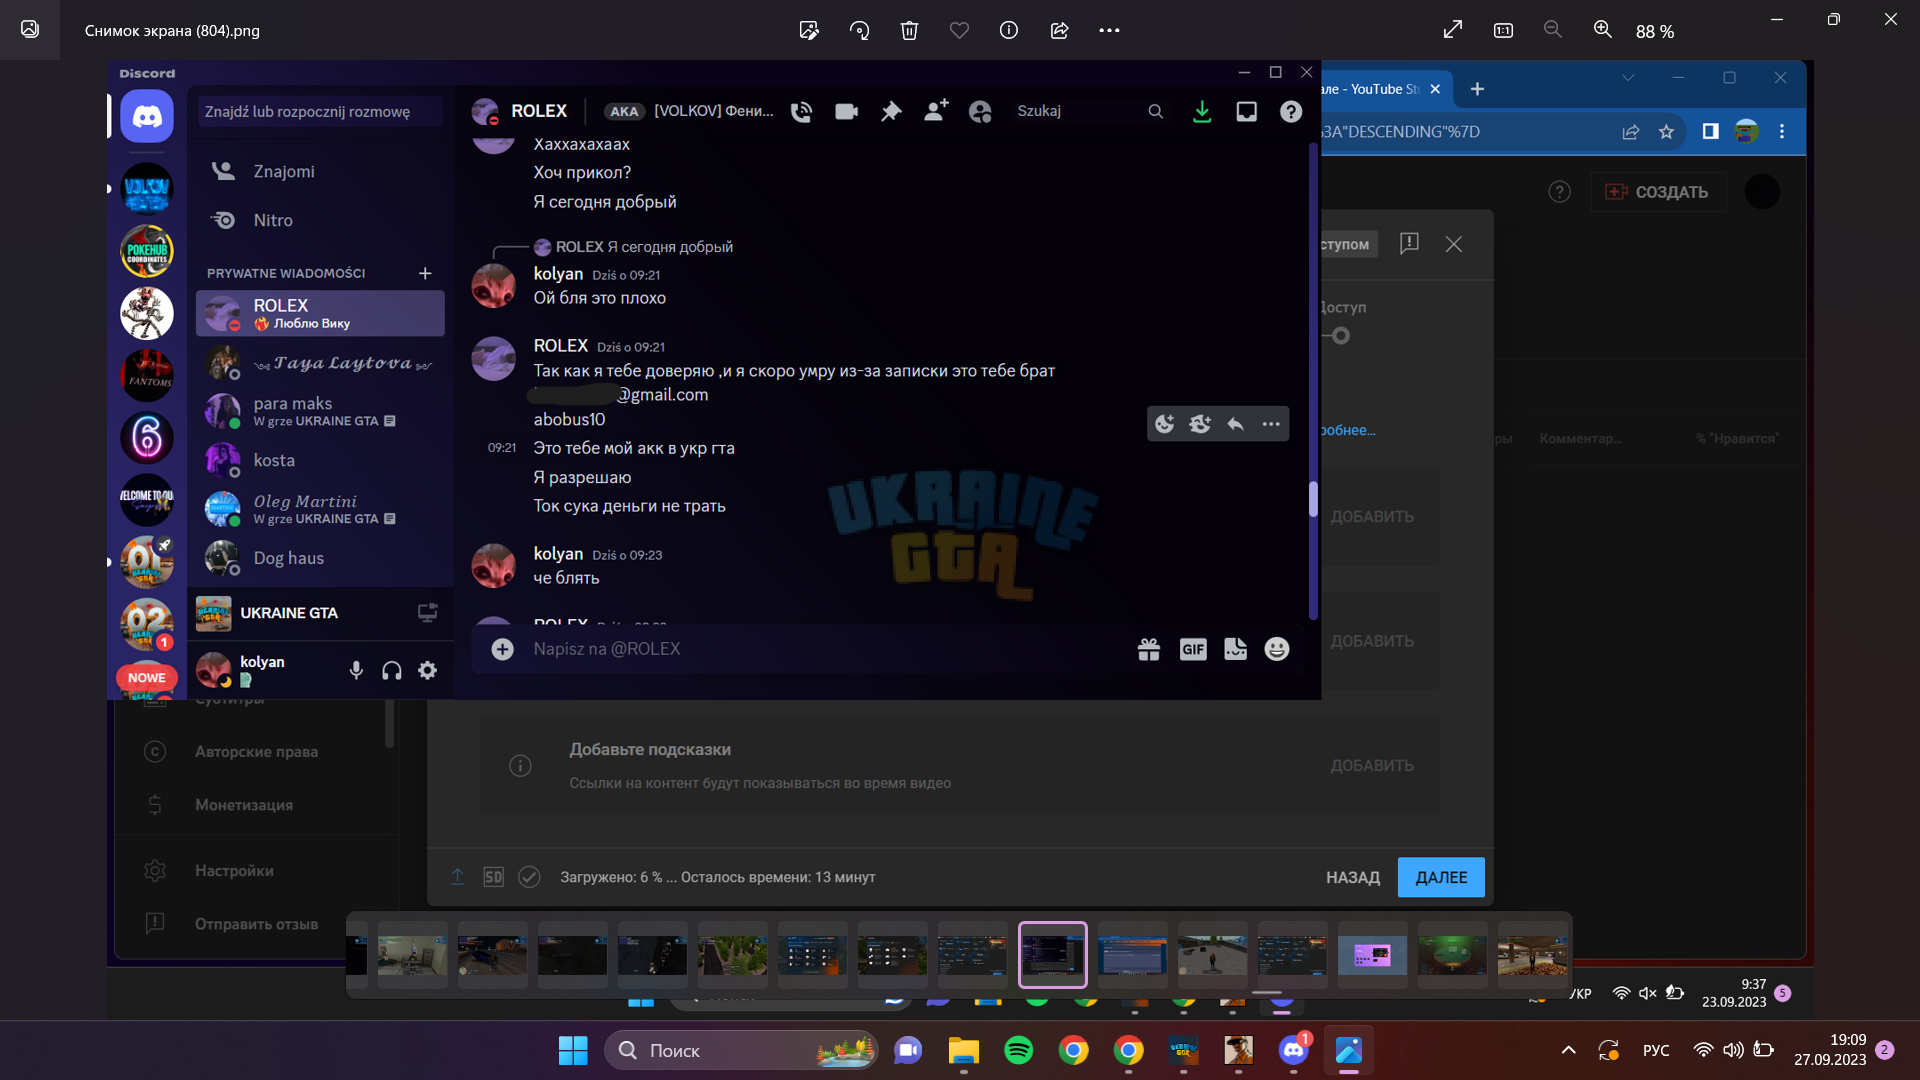Start a video call in Discord
The width and height of the screenshot is (1920, 1080).
click(x=846, y=111)
